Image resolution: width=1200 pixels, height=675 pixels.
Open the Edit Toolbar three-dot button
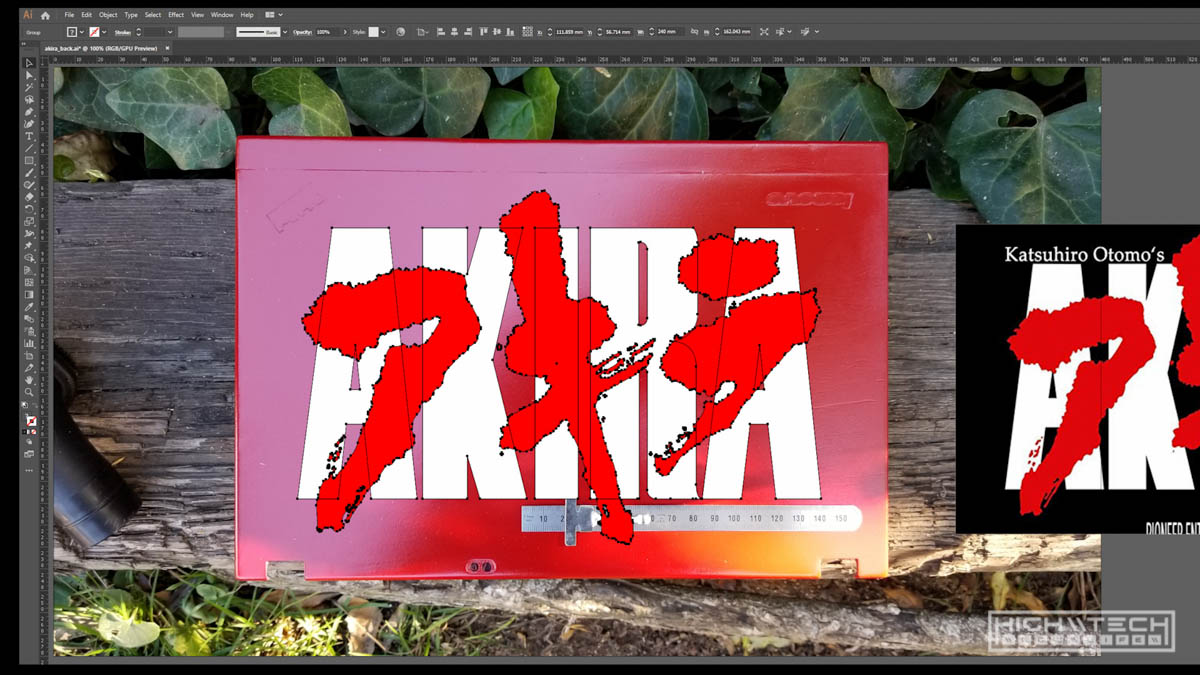tap(29, 470)
